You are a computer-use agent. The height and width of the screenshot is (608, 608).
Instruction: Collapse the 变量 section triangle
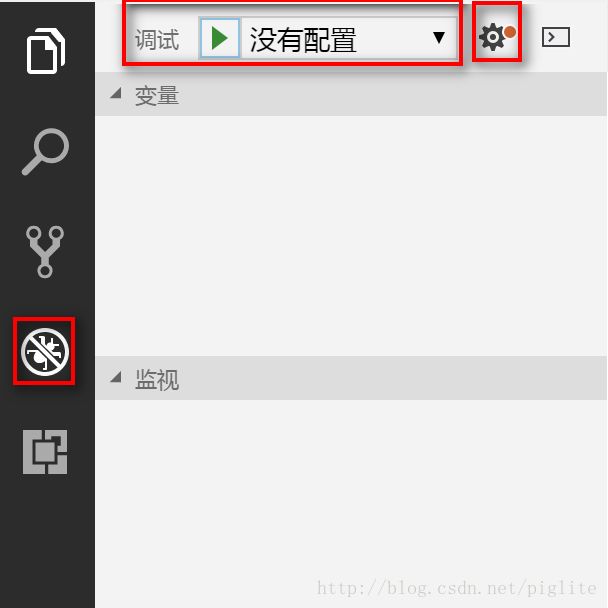tap(116, 93)
